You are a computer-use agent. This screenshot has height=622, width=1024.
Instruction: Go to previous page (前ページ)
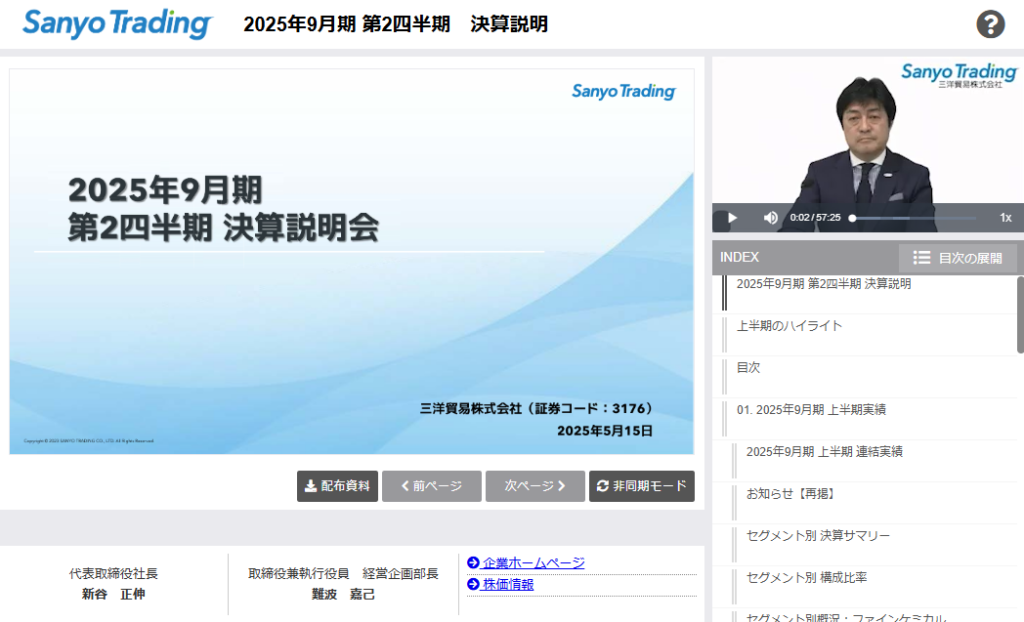pos(432,486)
